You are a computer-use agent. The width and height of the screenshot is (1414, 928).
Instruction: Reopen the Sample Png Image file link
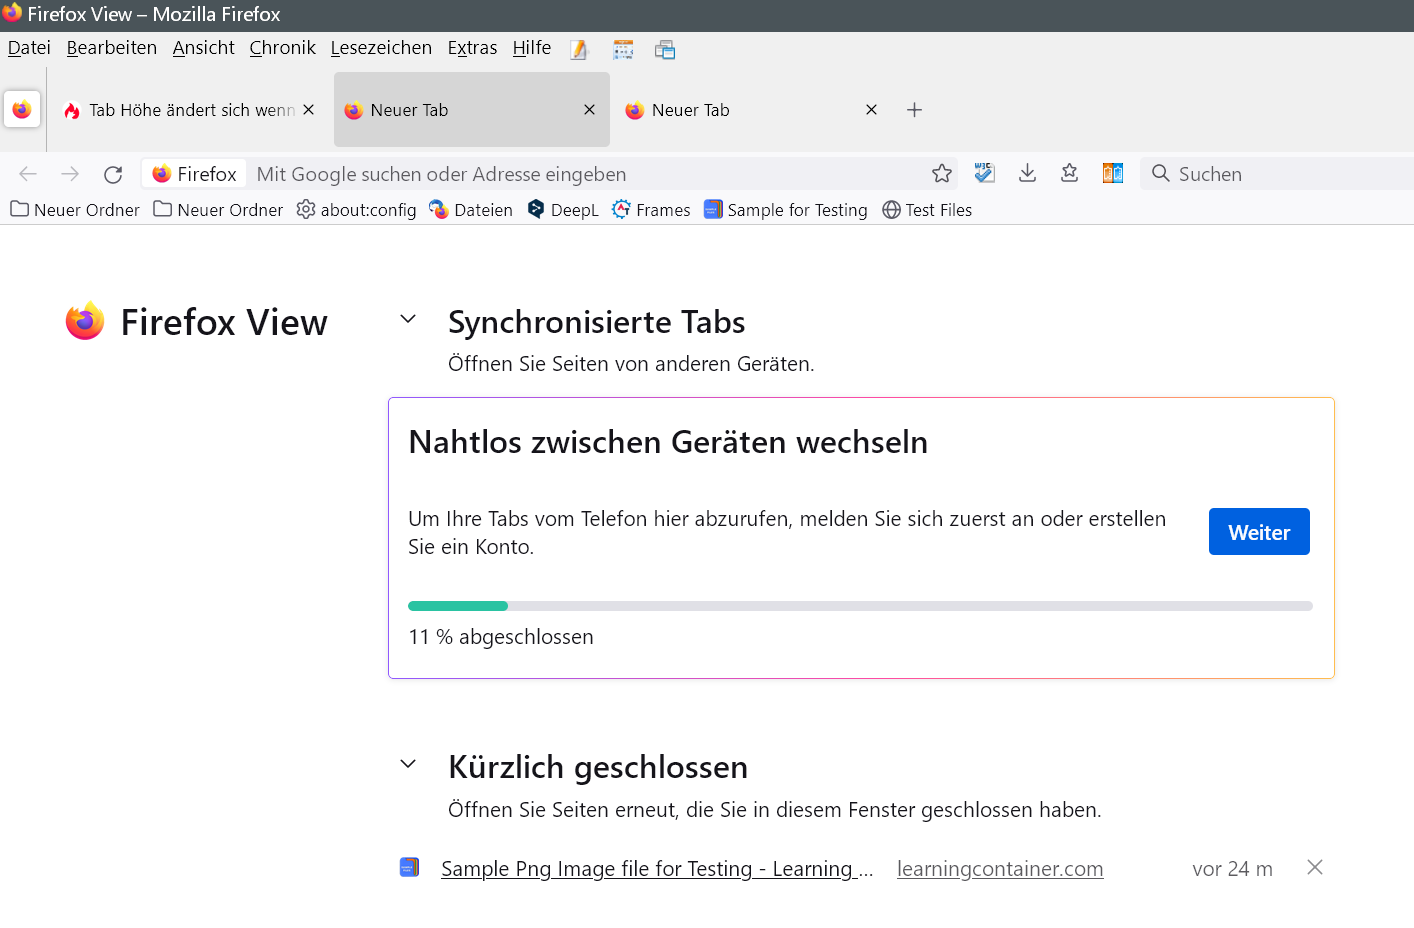tap(656, 869)
